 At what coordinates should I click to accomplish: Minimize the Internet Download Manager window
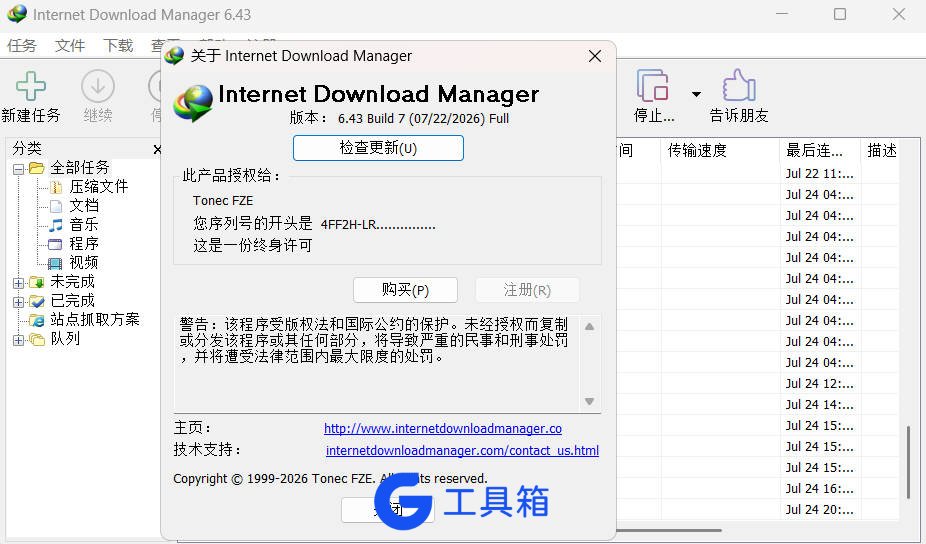[x=782, y=14]
